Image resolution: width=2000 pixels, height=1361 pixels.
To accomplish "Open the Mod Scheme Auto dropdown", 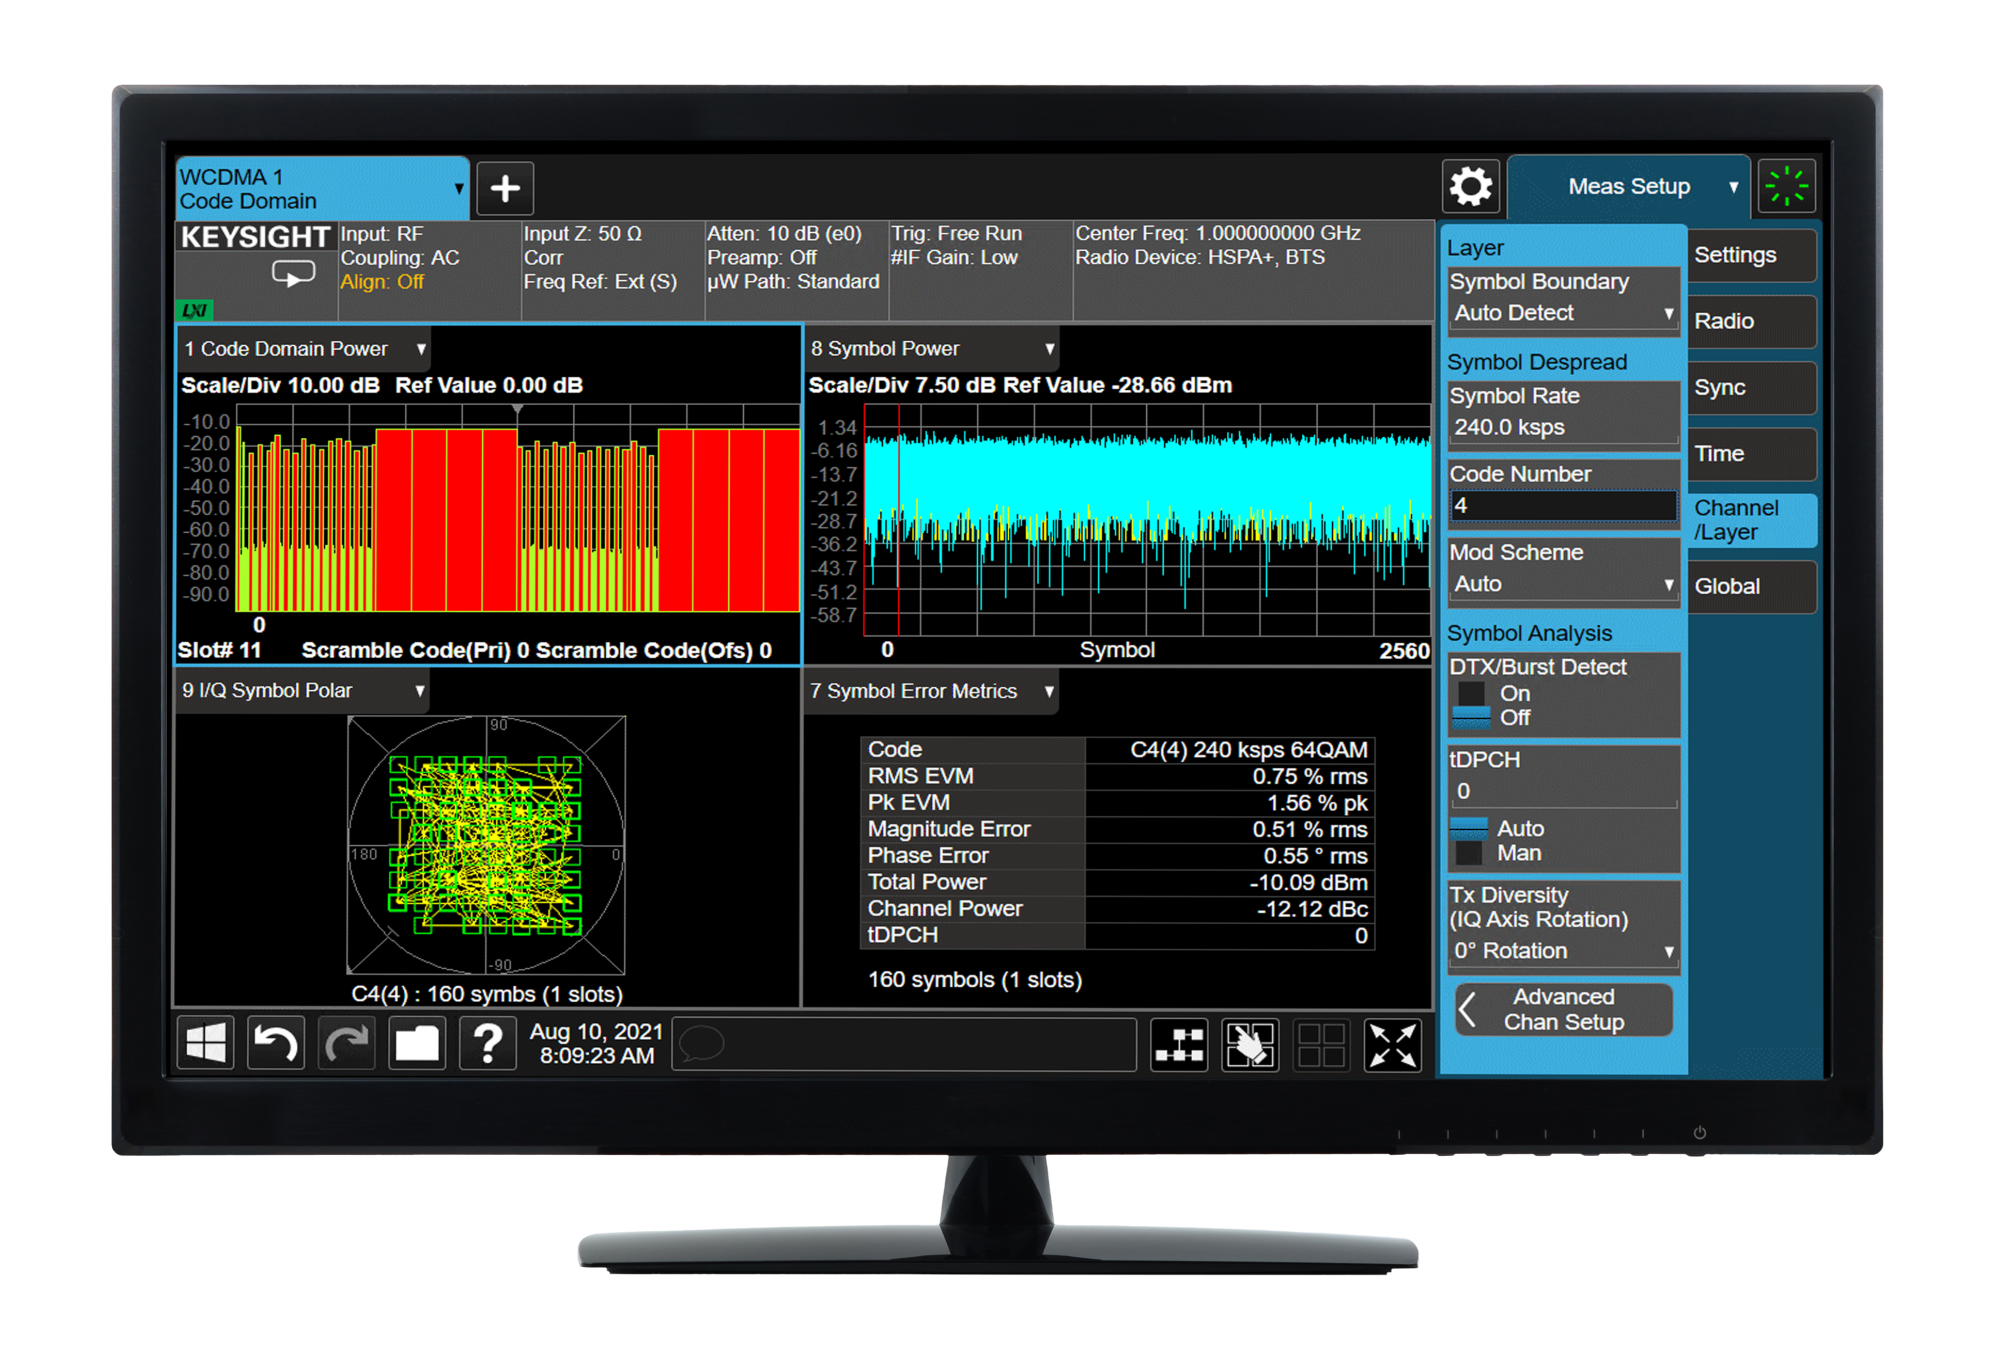I will (x=1563, y=584).
